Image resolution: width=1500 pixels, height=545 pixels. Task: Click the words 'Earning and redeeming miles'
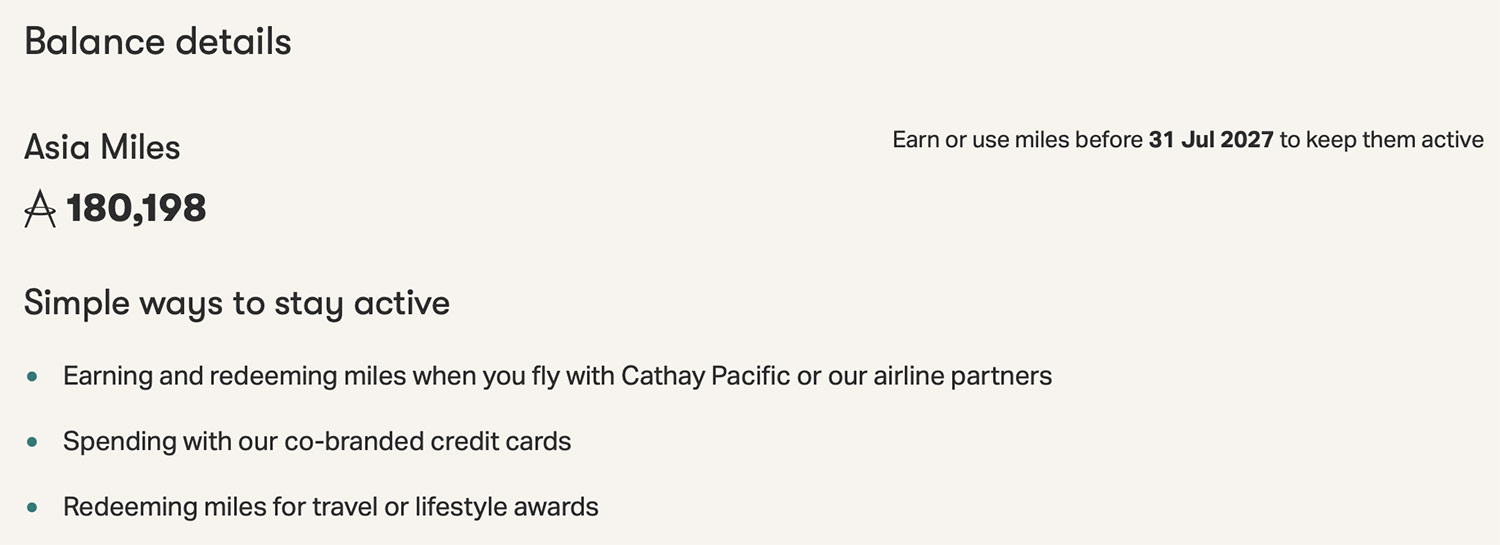click(x=234, y=377)
